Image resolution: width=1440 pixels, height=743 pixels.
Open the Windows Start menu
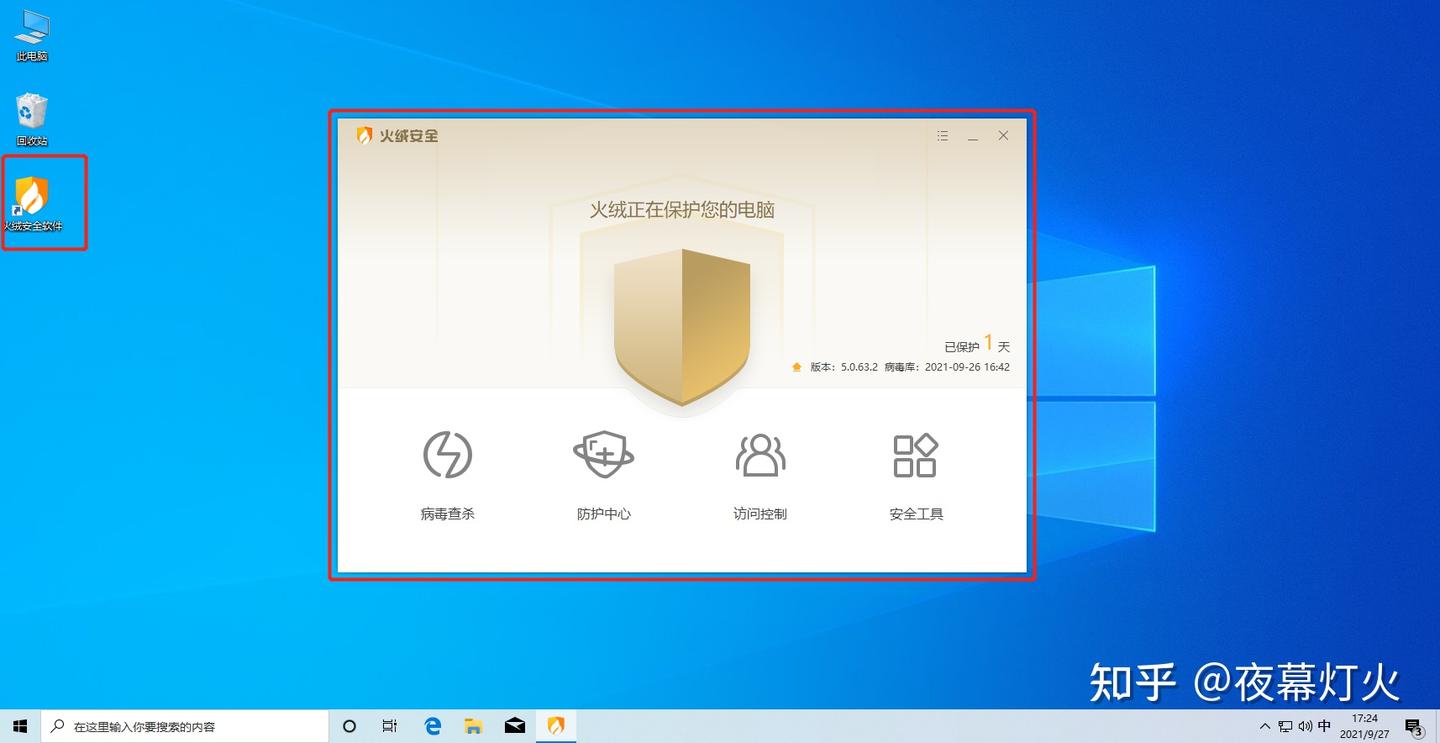click(19, 726)
